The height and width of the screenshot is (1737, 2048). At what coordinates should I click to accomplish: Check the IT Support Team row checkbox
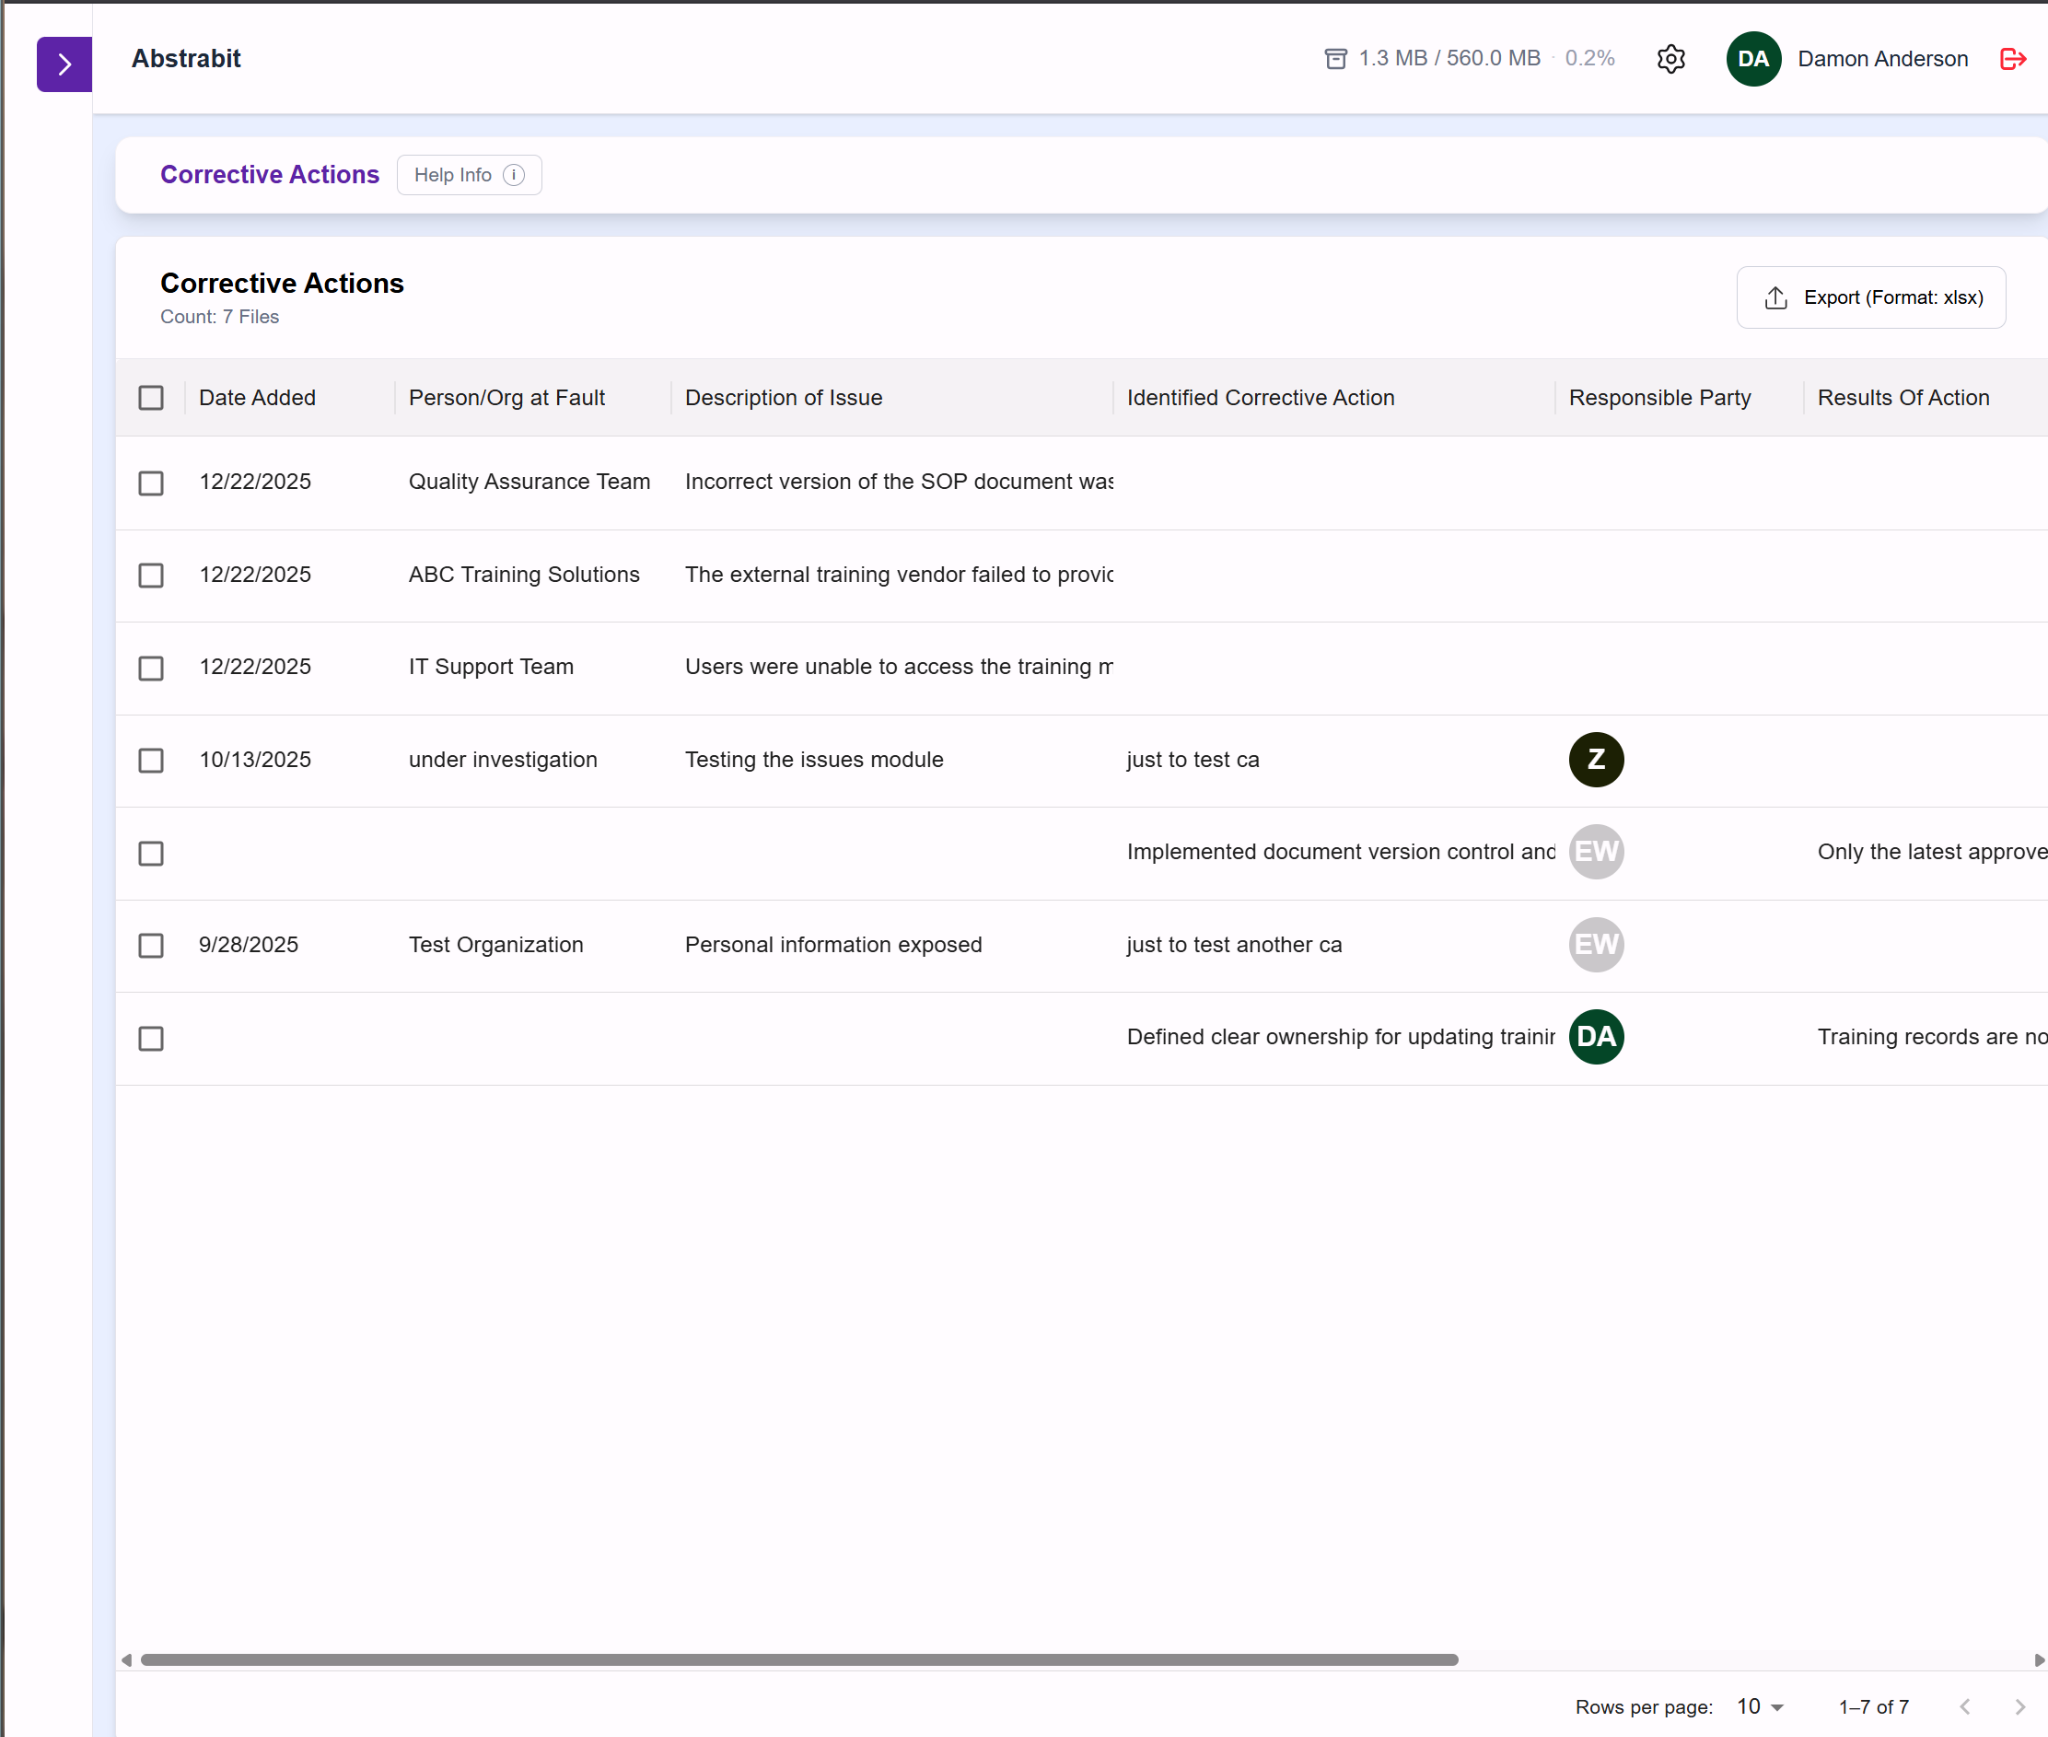pyautogui.click(x=151, y=668)
